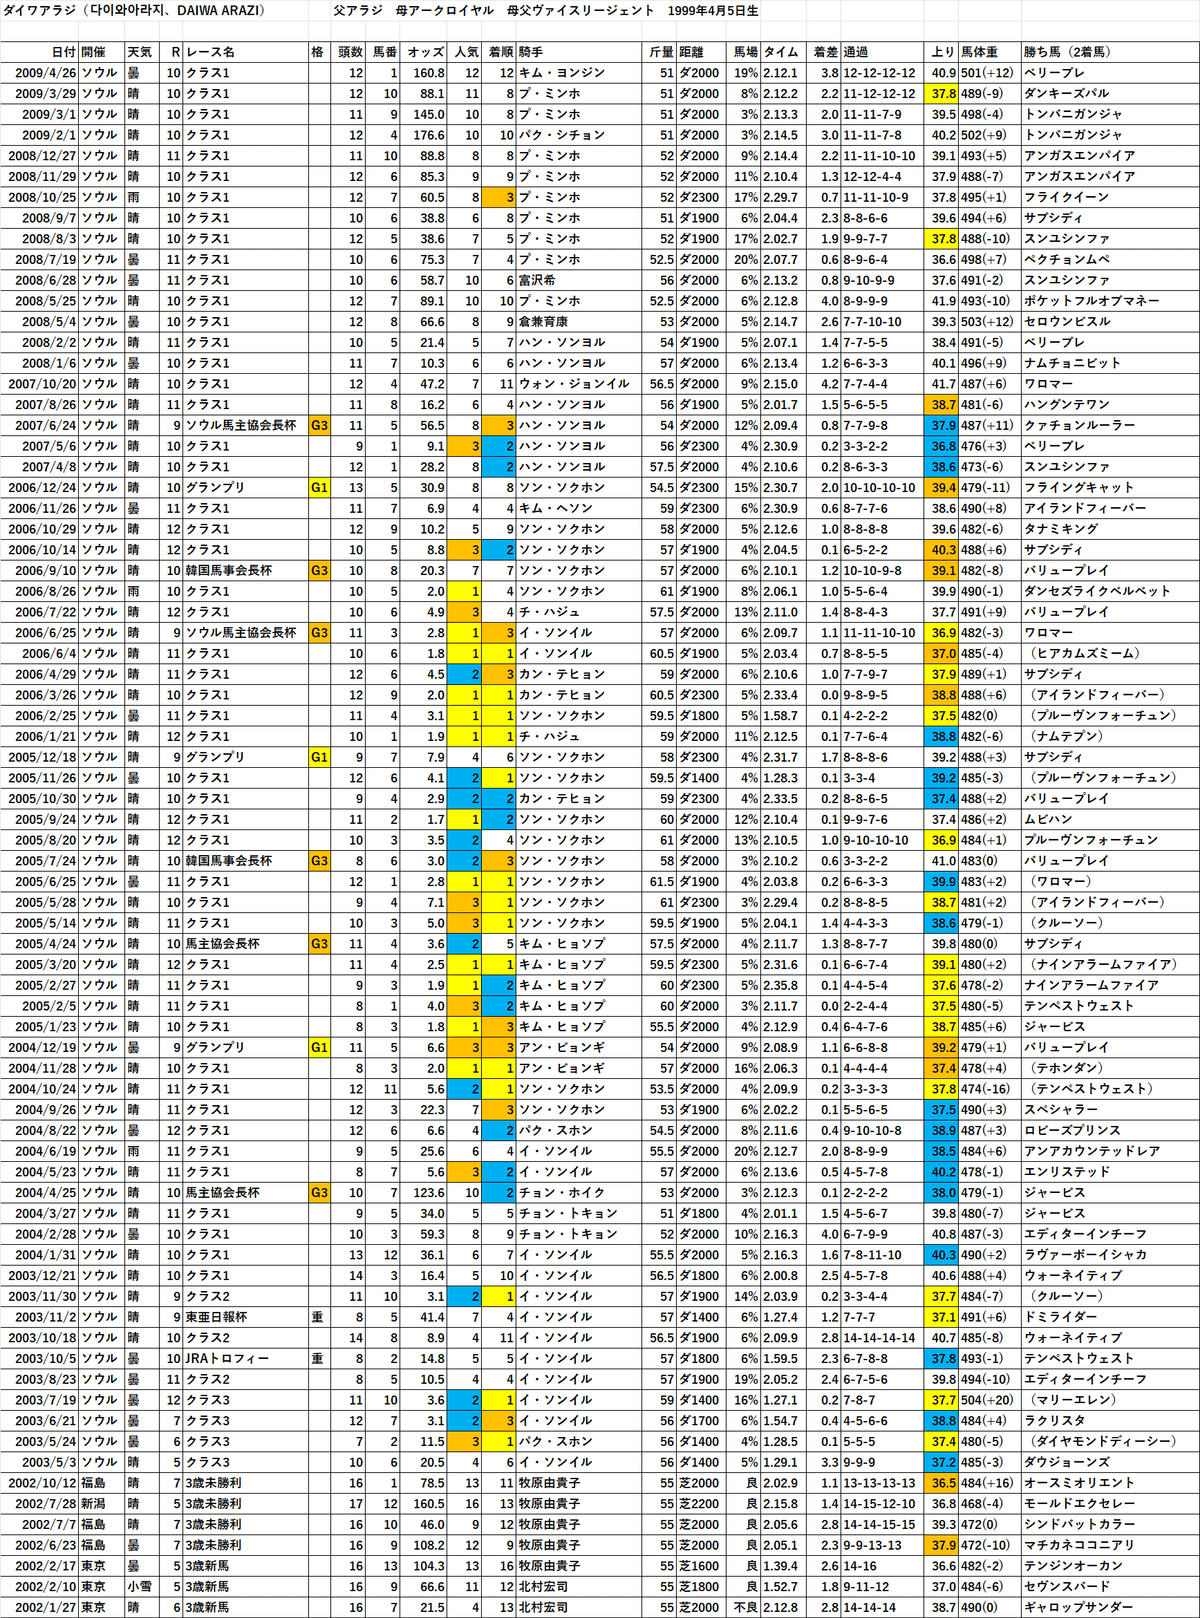The width and height of the screenshot is (1200, 1618).
Task: Click the winner cell ラクリスタ
Action: (x=1054, y=1421)
